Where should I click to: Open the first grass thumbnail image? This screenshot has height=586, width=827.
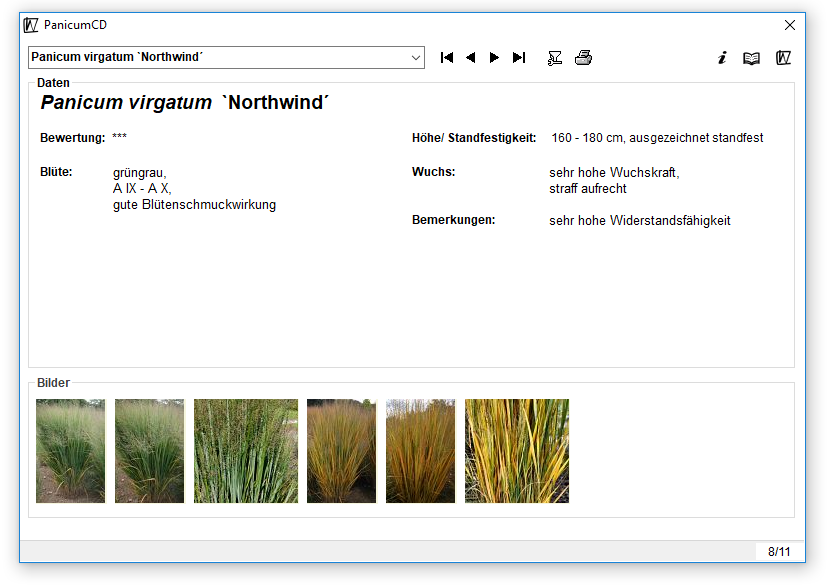pyautogui.click(x=70, y=451)
